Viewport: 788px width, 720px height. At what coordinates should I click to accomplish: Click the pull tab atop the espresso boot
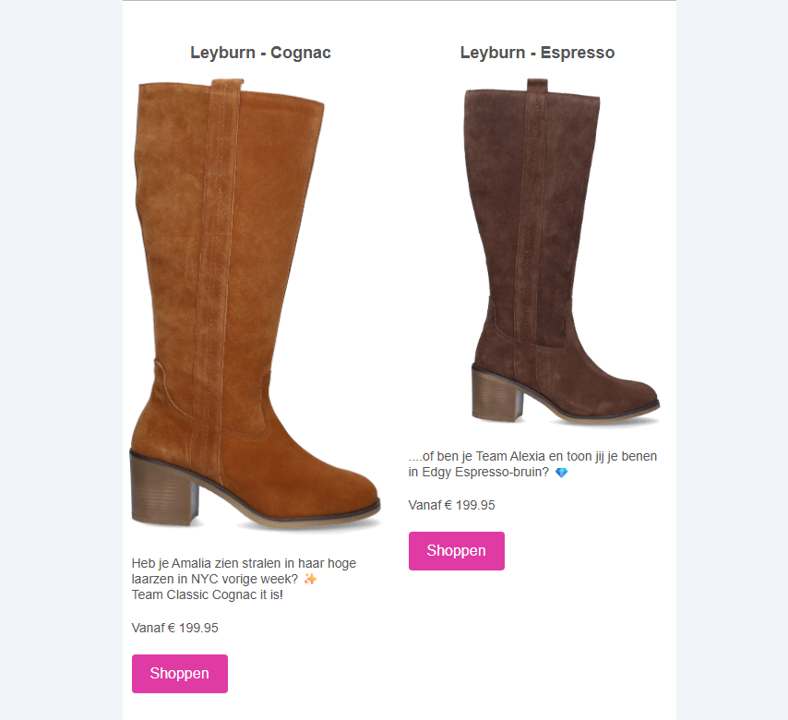[x=537, y=85]
